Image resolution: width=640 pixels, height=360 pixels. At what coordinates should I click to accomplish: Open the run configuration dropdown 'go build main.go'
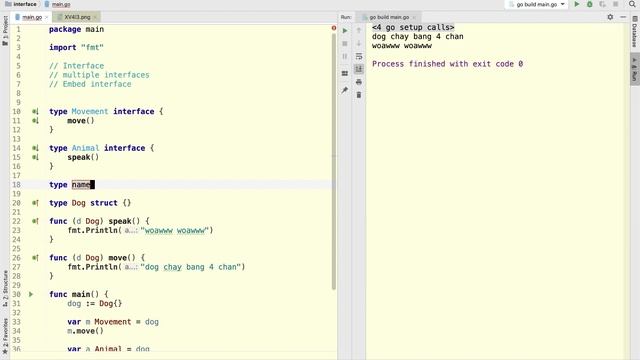click(536, 4)
